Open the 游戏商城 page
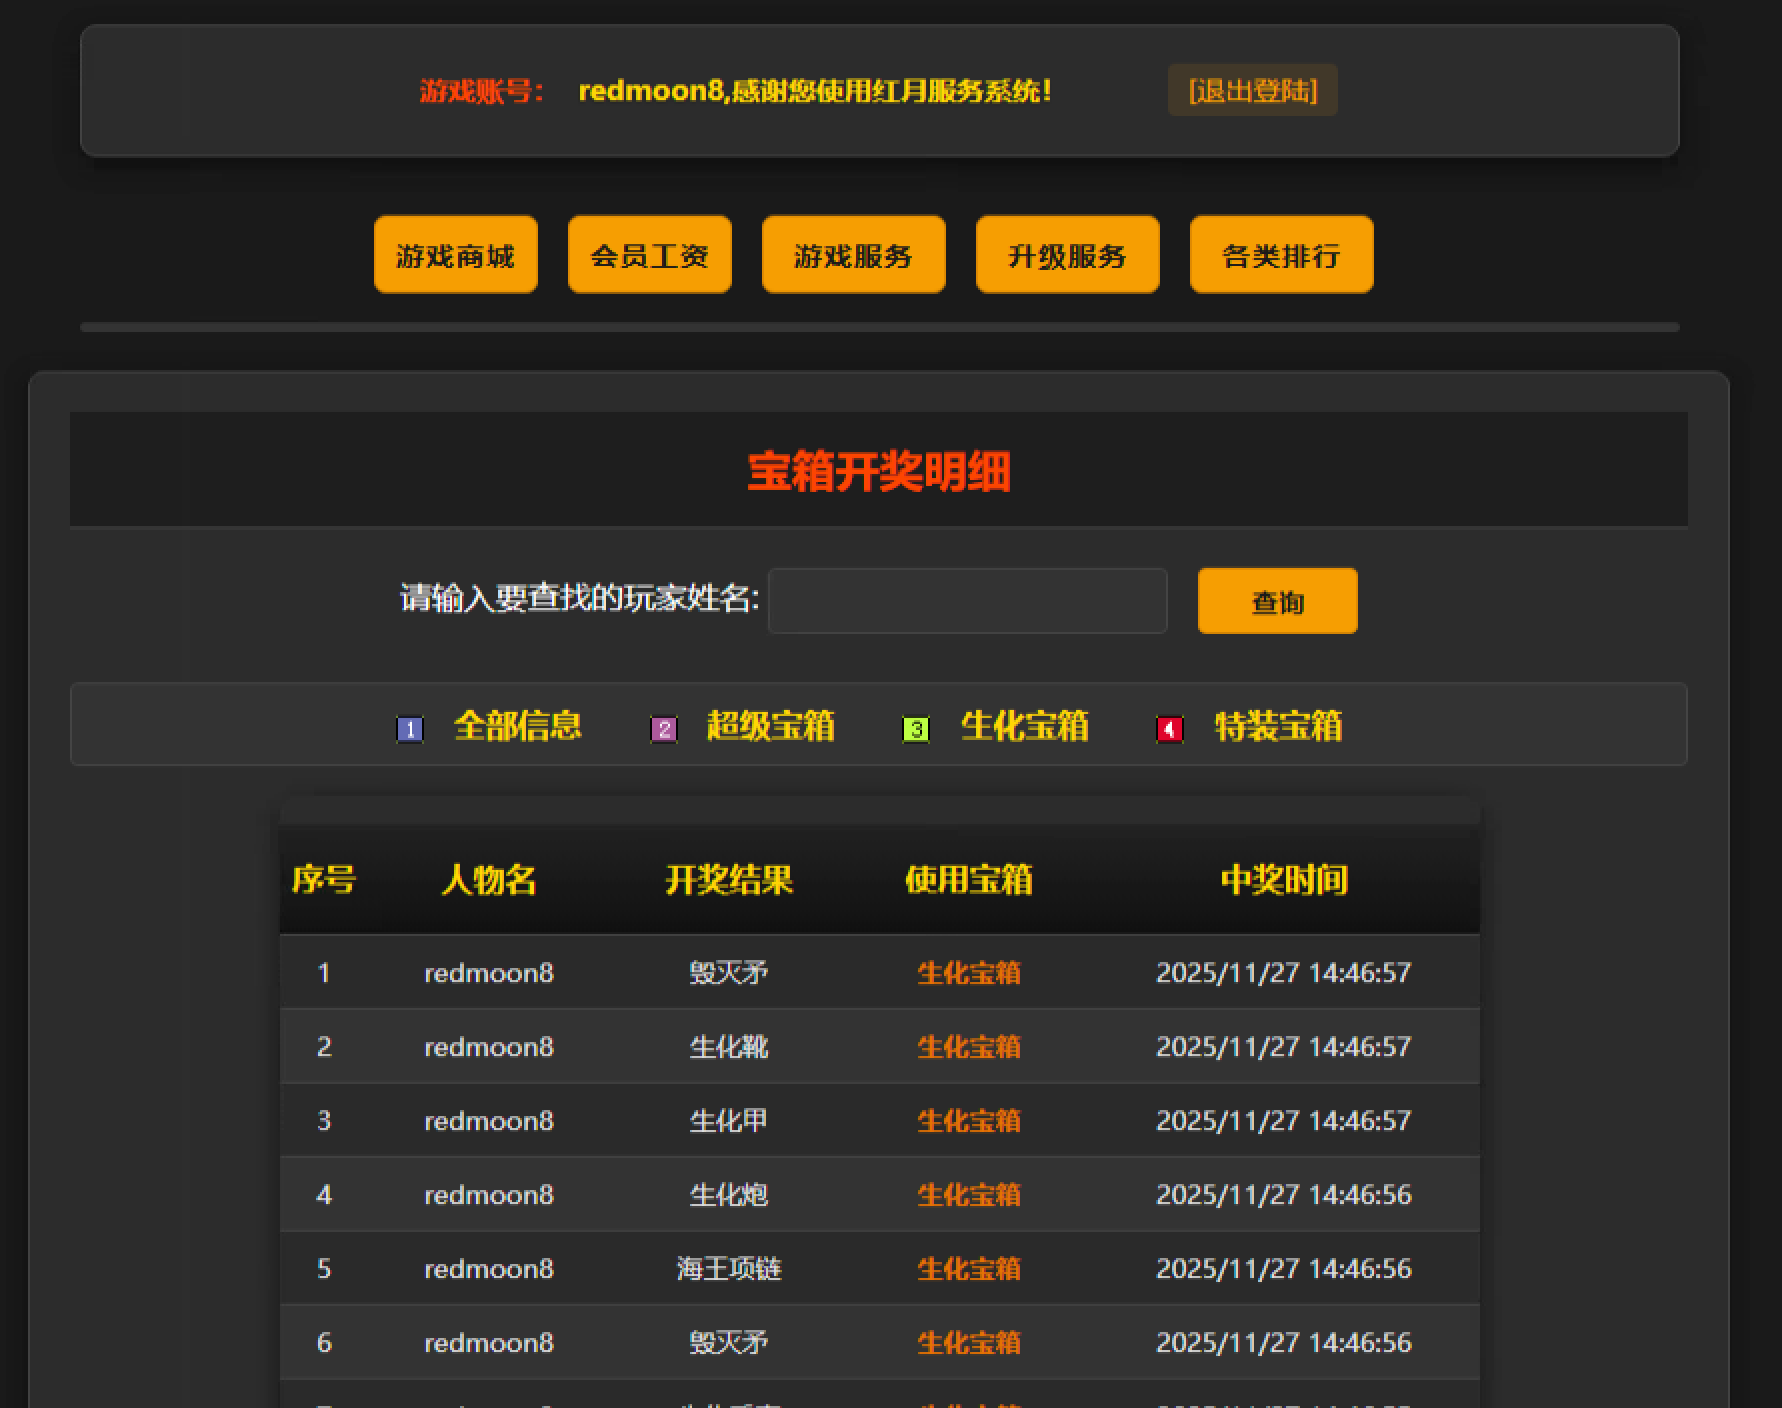 [x=455, y=254]
